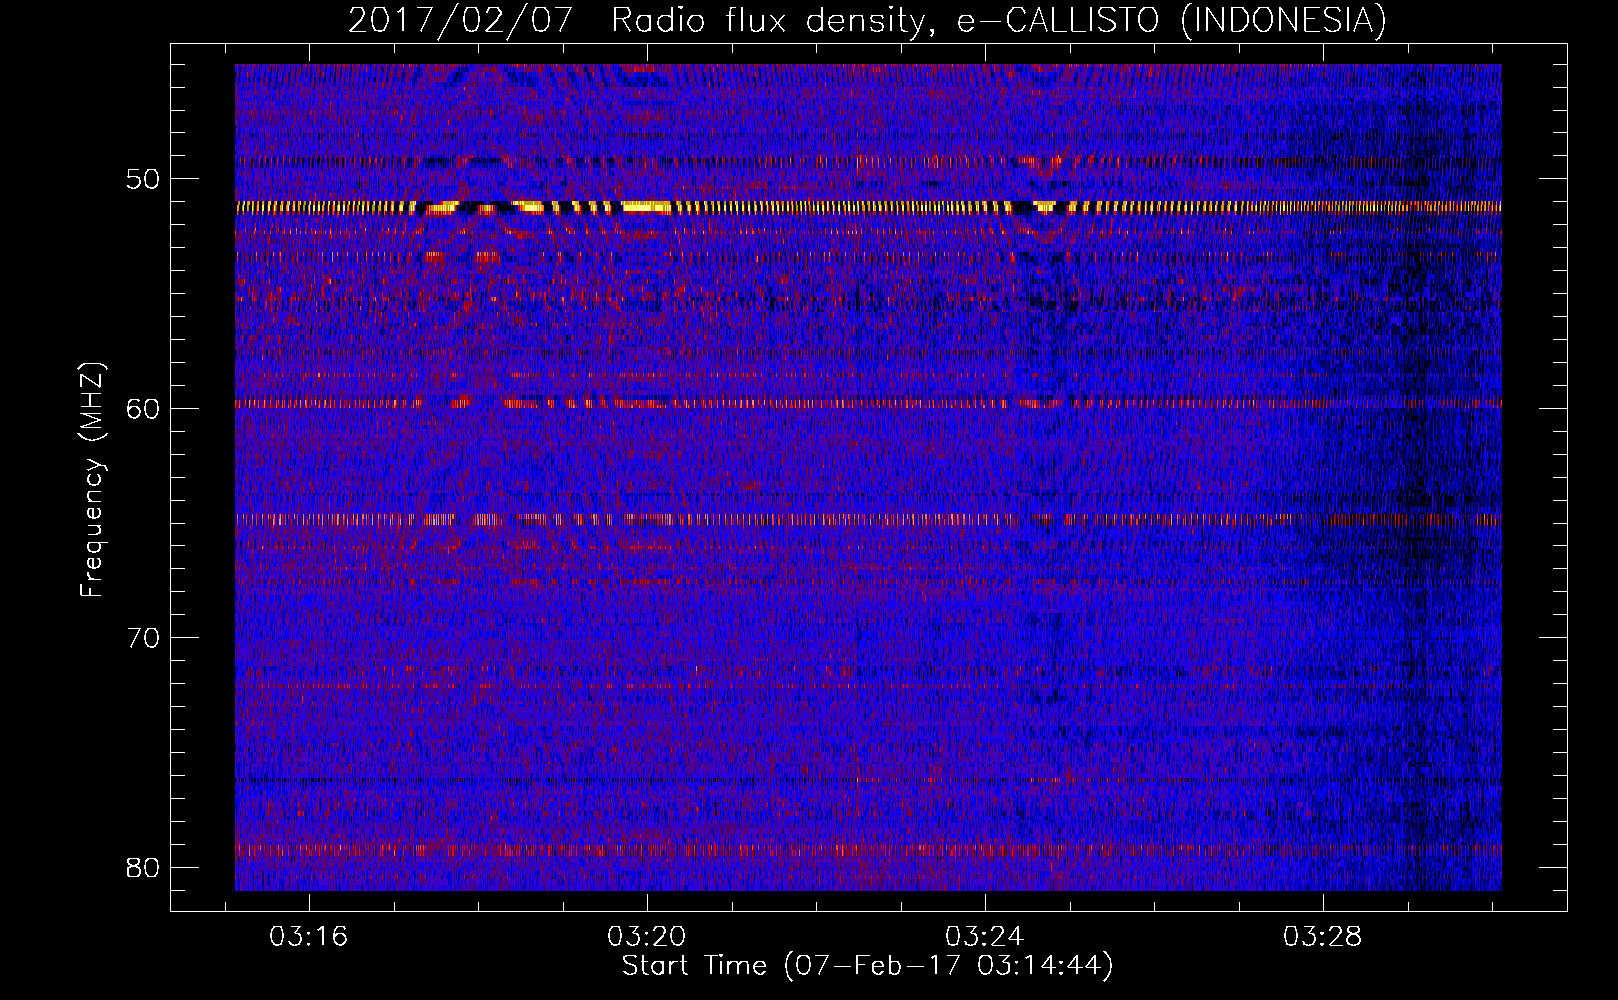Click the 'Start Time (07-Feb-17 03:14:44)' label

pyautogui.click(x=867, y=966)
